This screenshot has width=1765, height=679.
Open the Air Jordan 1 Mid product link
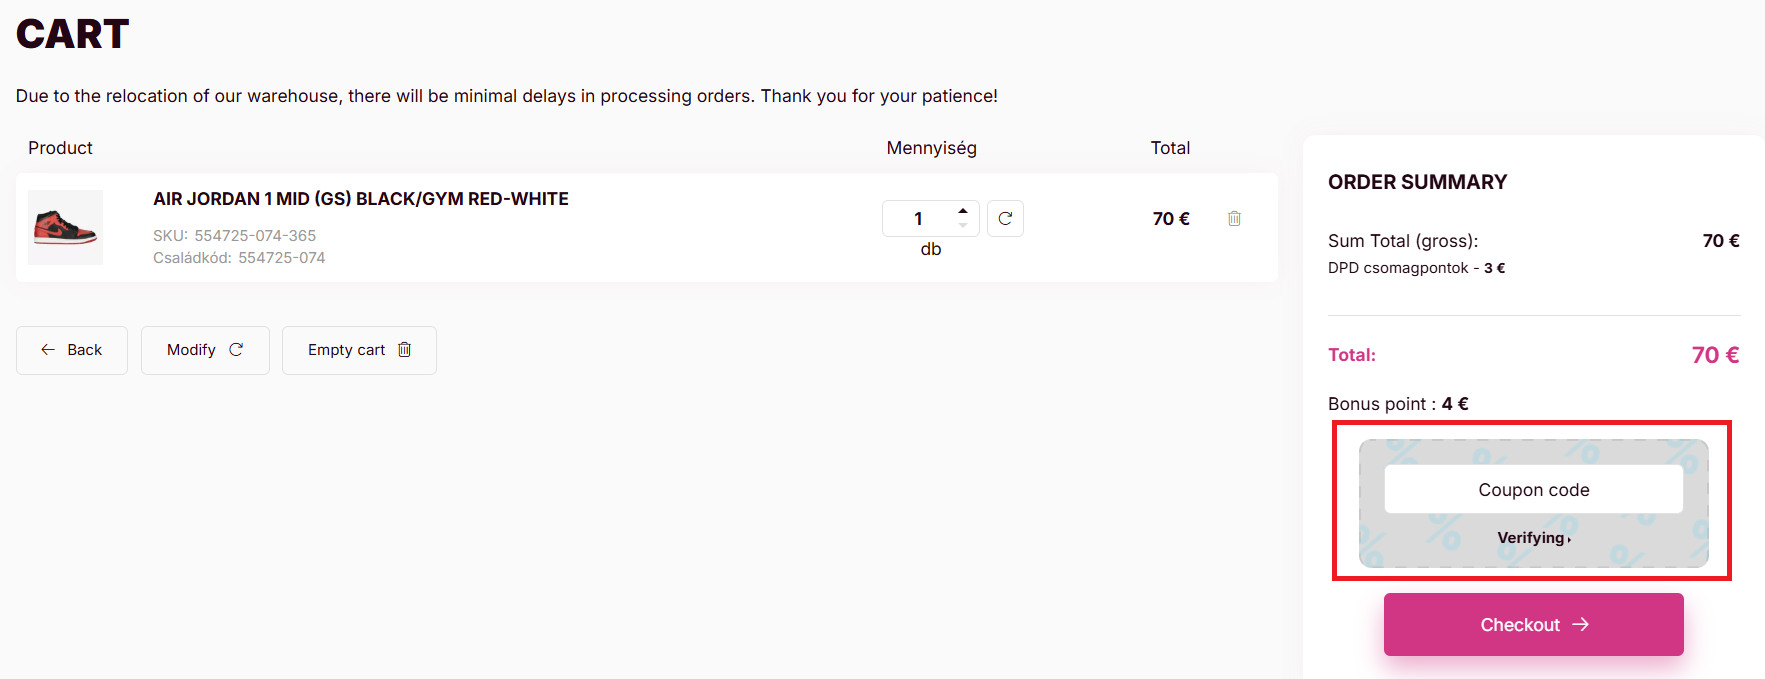tap(360, 199)
